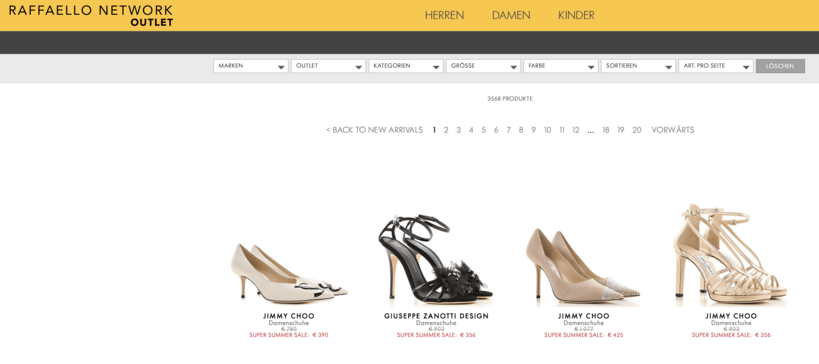Open the KINDER menu

pyautogui.click(x=576, y=15)
